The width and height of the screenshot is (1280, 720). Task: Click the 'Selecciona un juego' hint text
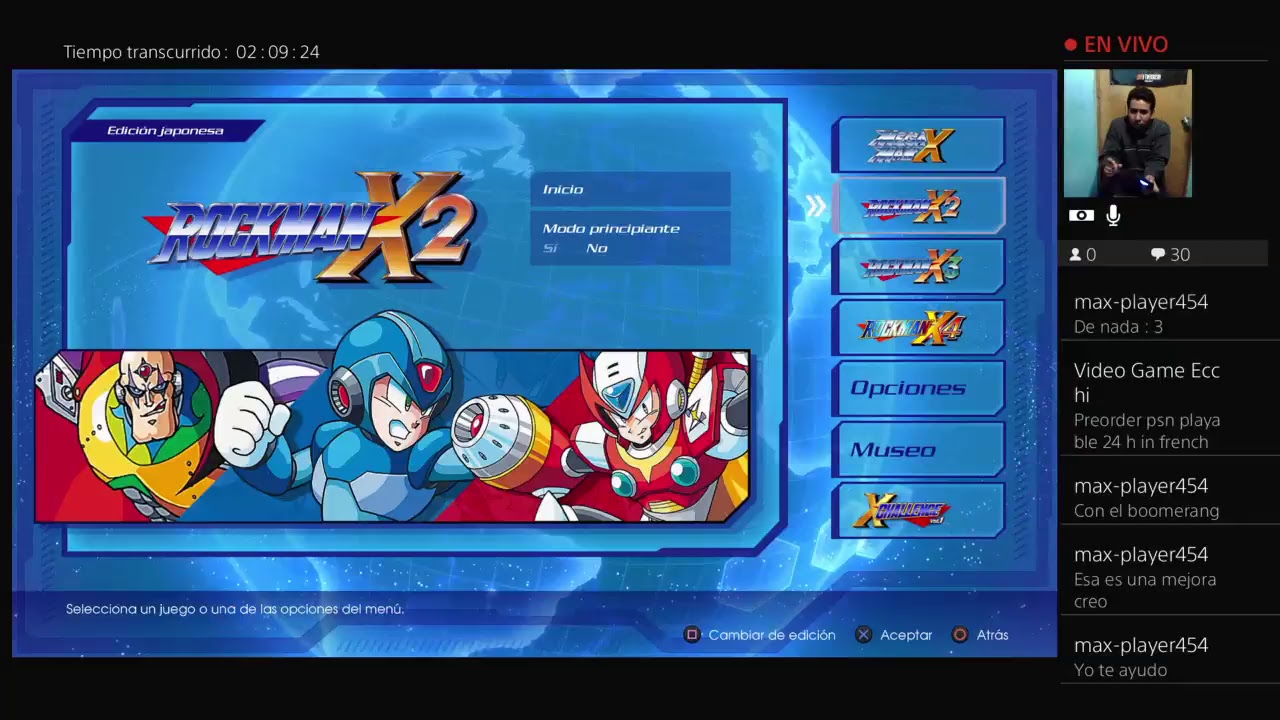pos(235,609)
